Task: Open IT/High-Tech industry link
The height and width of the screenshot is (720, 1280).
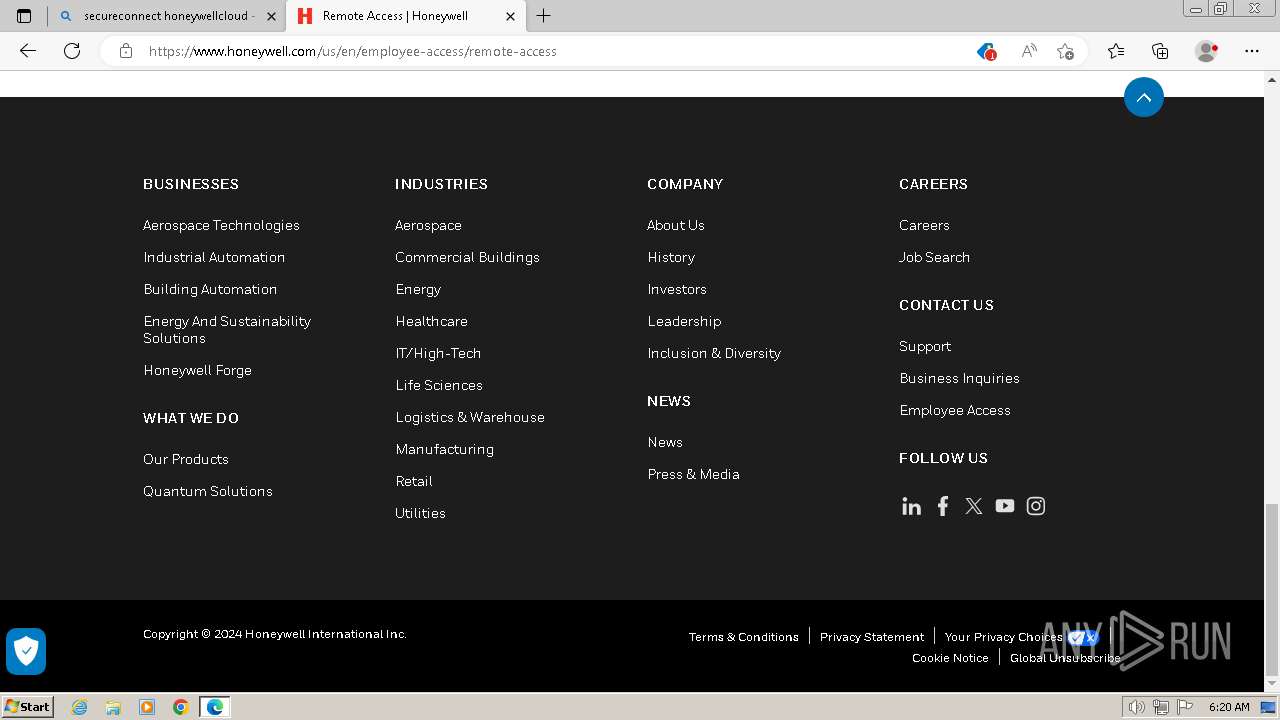Action: pos(438,353)
